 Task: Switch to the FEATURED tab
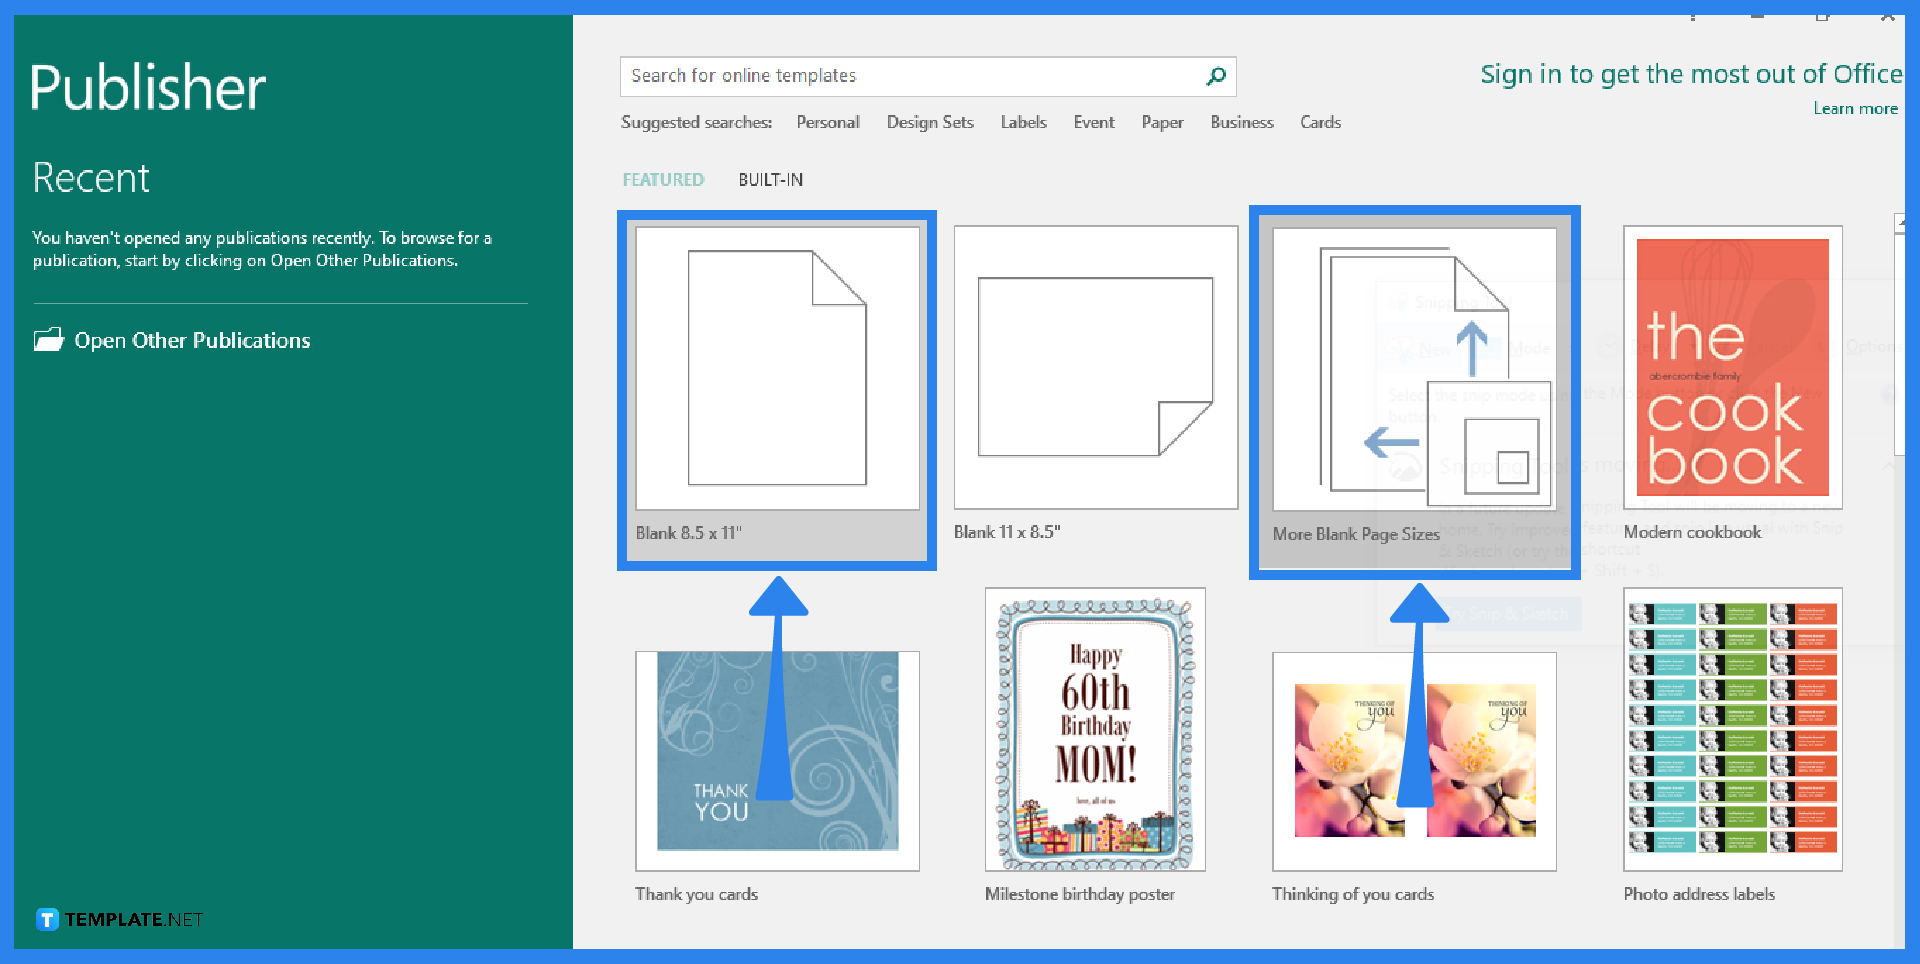663,180
